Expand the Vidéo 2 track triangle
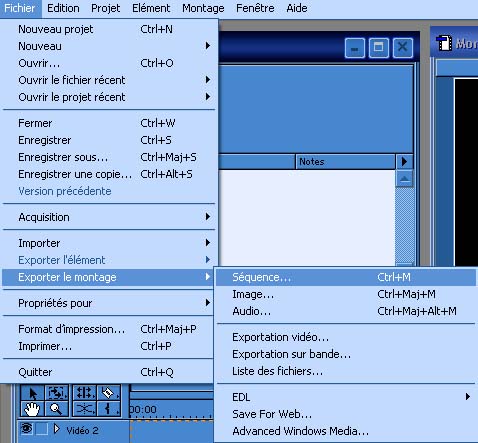This screenshot has height=443, width=478. tap(57, 429)
